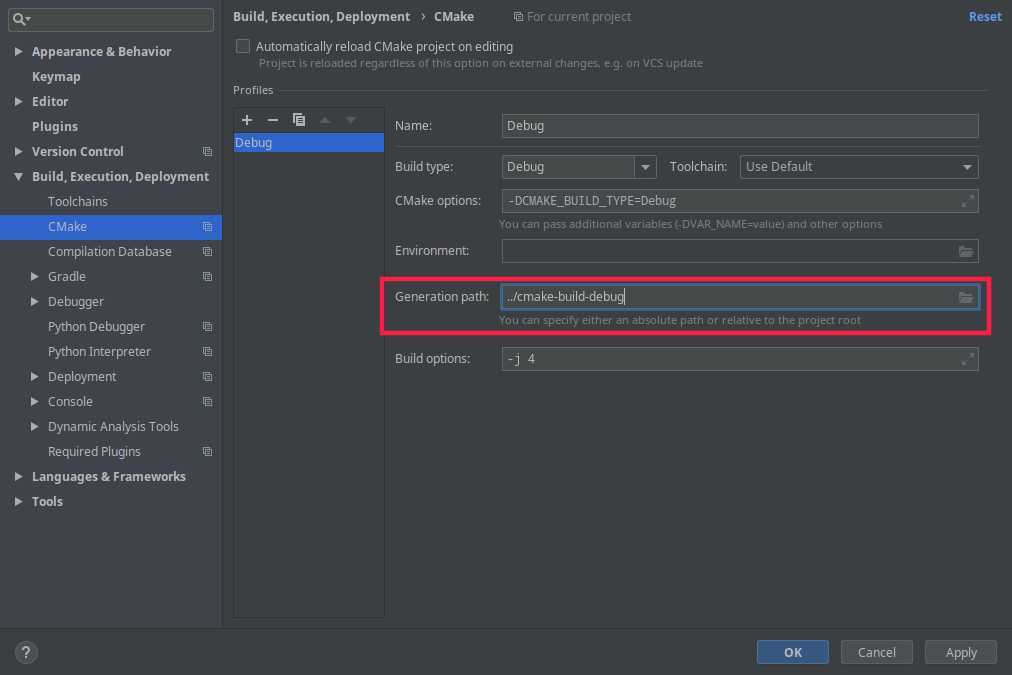The image size is (1012, 675).
Task: Click the Build options field
Action: click(x=740, y=359)
